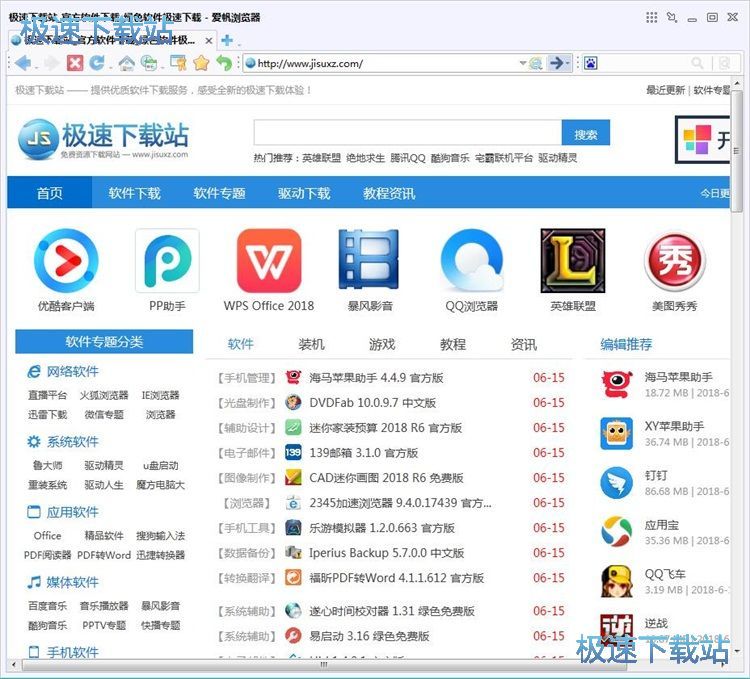Open the grid menu icon in title bar
This screenshot has height=679, width=750.
pos(651,18)
